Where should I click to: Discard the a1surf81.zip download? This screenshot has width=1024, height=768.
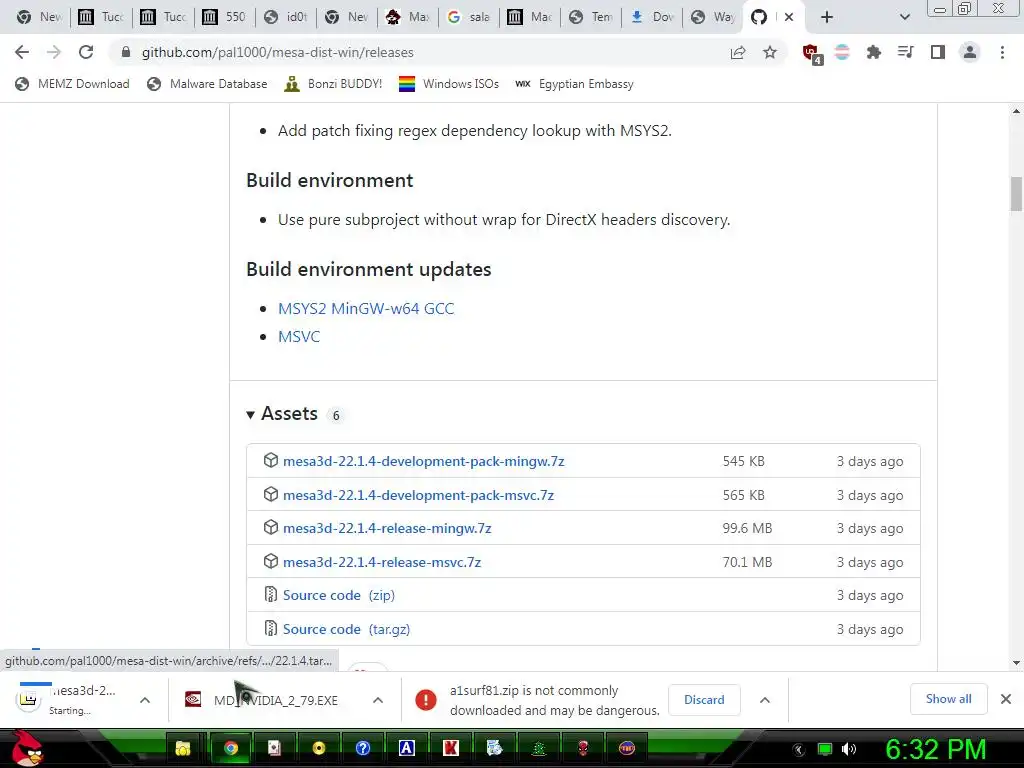click(704, 699)
